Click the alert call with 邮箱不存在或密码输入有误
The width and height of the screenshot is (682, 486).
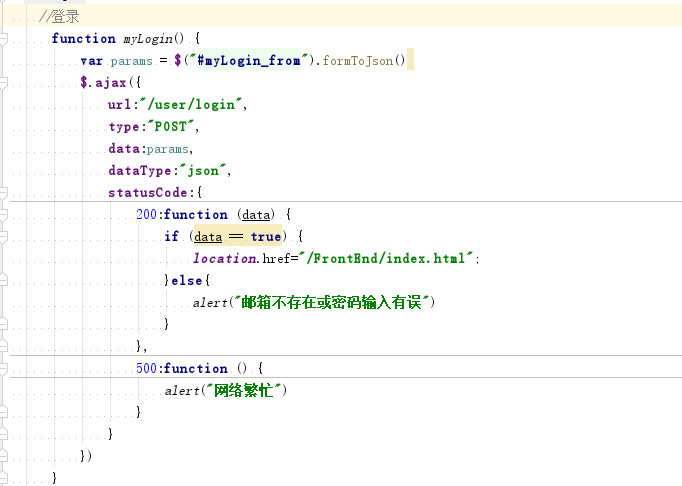[314, 302]
